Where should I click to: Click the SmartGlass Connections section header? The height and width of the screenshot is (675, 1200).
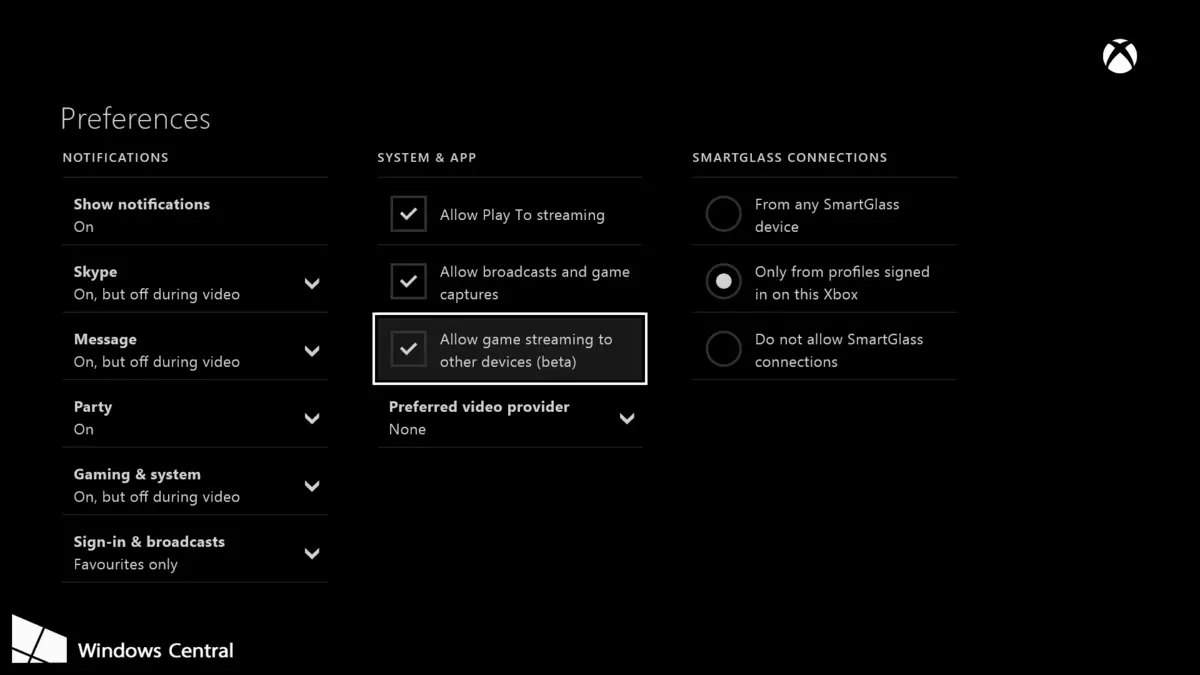(789, 157)
